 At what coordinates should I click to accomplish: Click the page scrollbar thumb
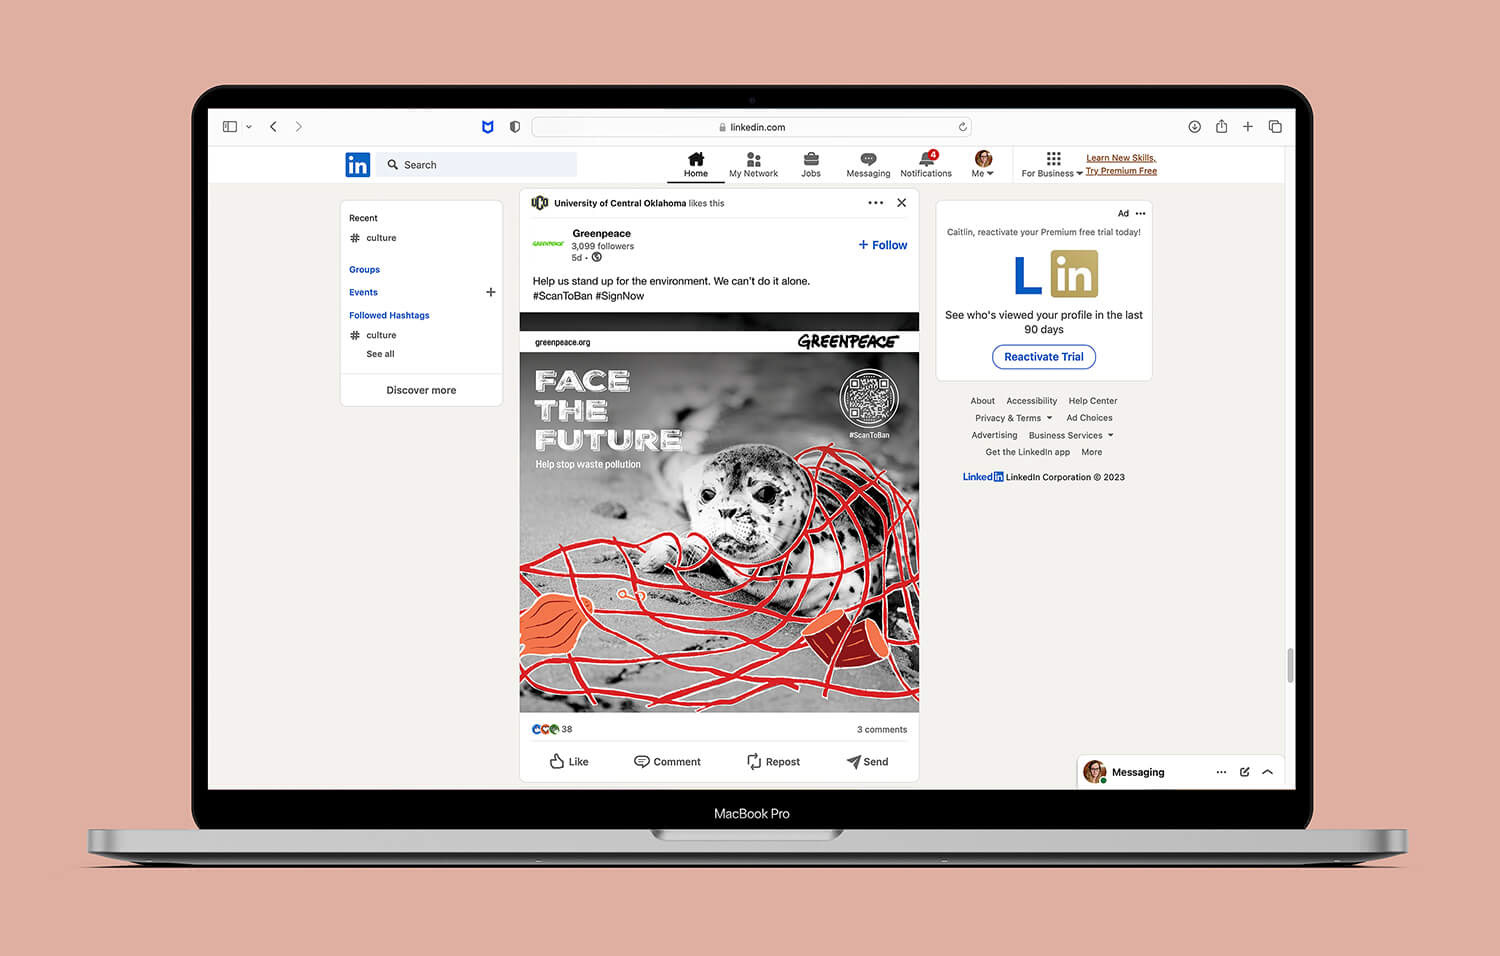click(x=1290, y=665)
